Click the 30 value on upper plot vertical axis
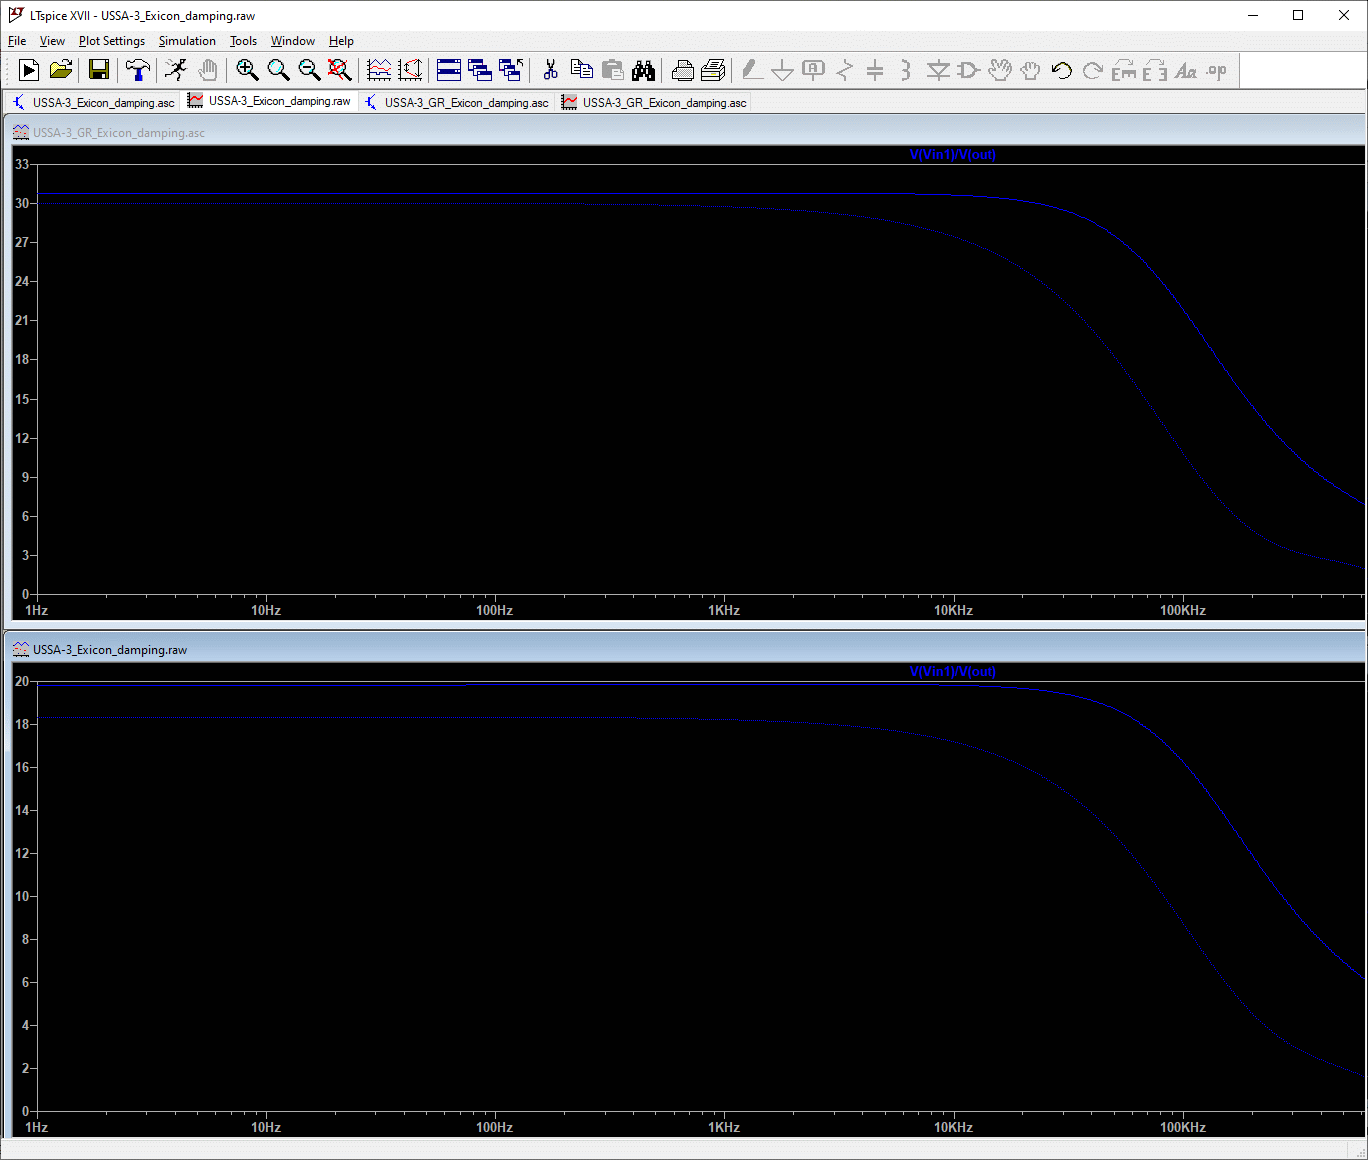Viewport: 1368px width, 1160px height. [x=22, y=203]
